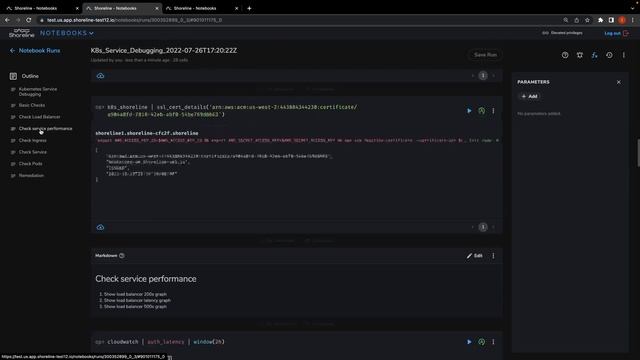640x360 pixels.
Task: Toggle the Outline panel icon
Action: click(13, 76)
